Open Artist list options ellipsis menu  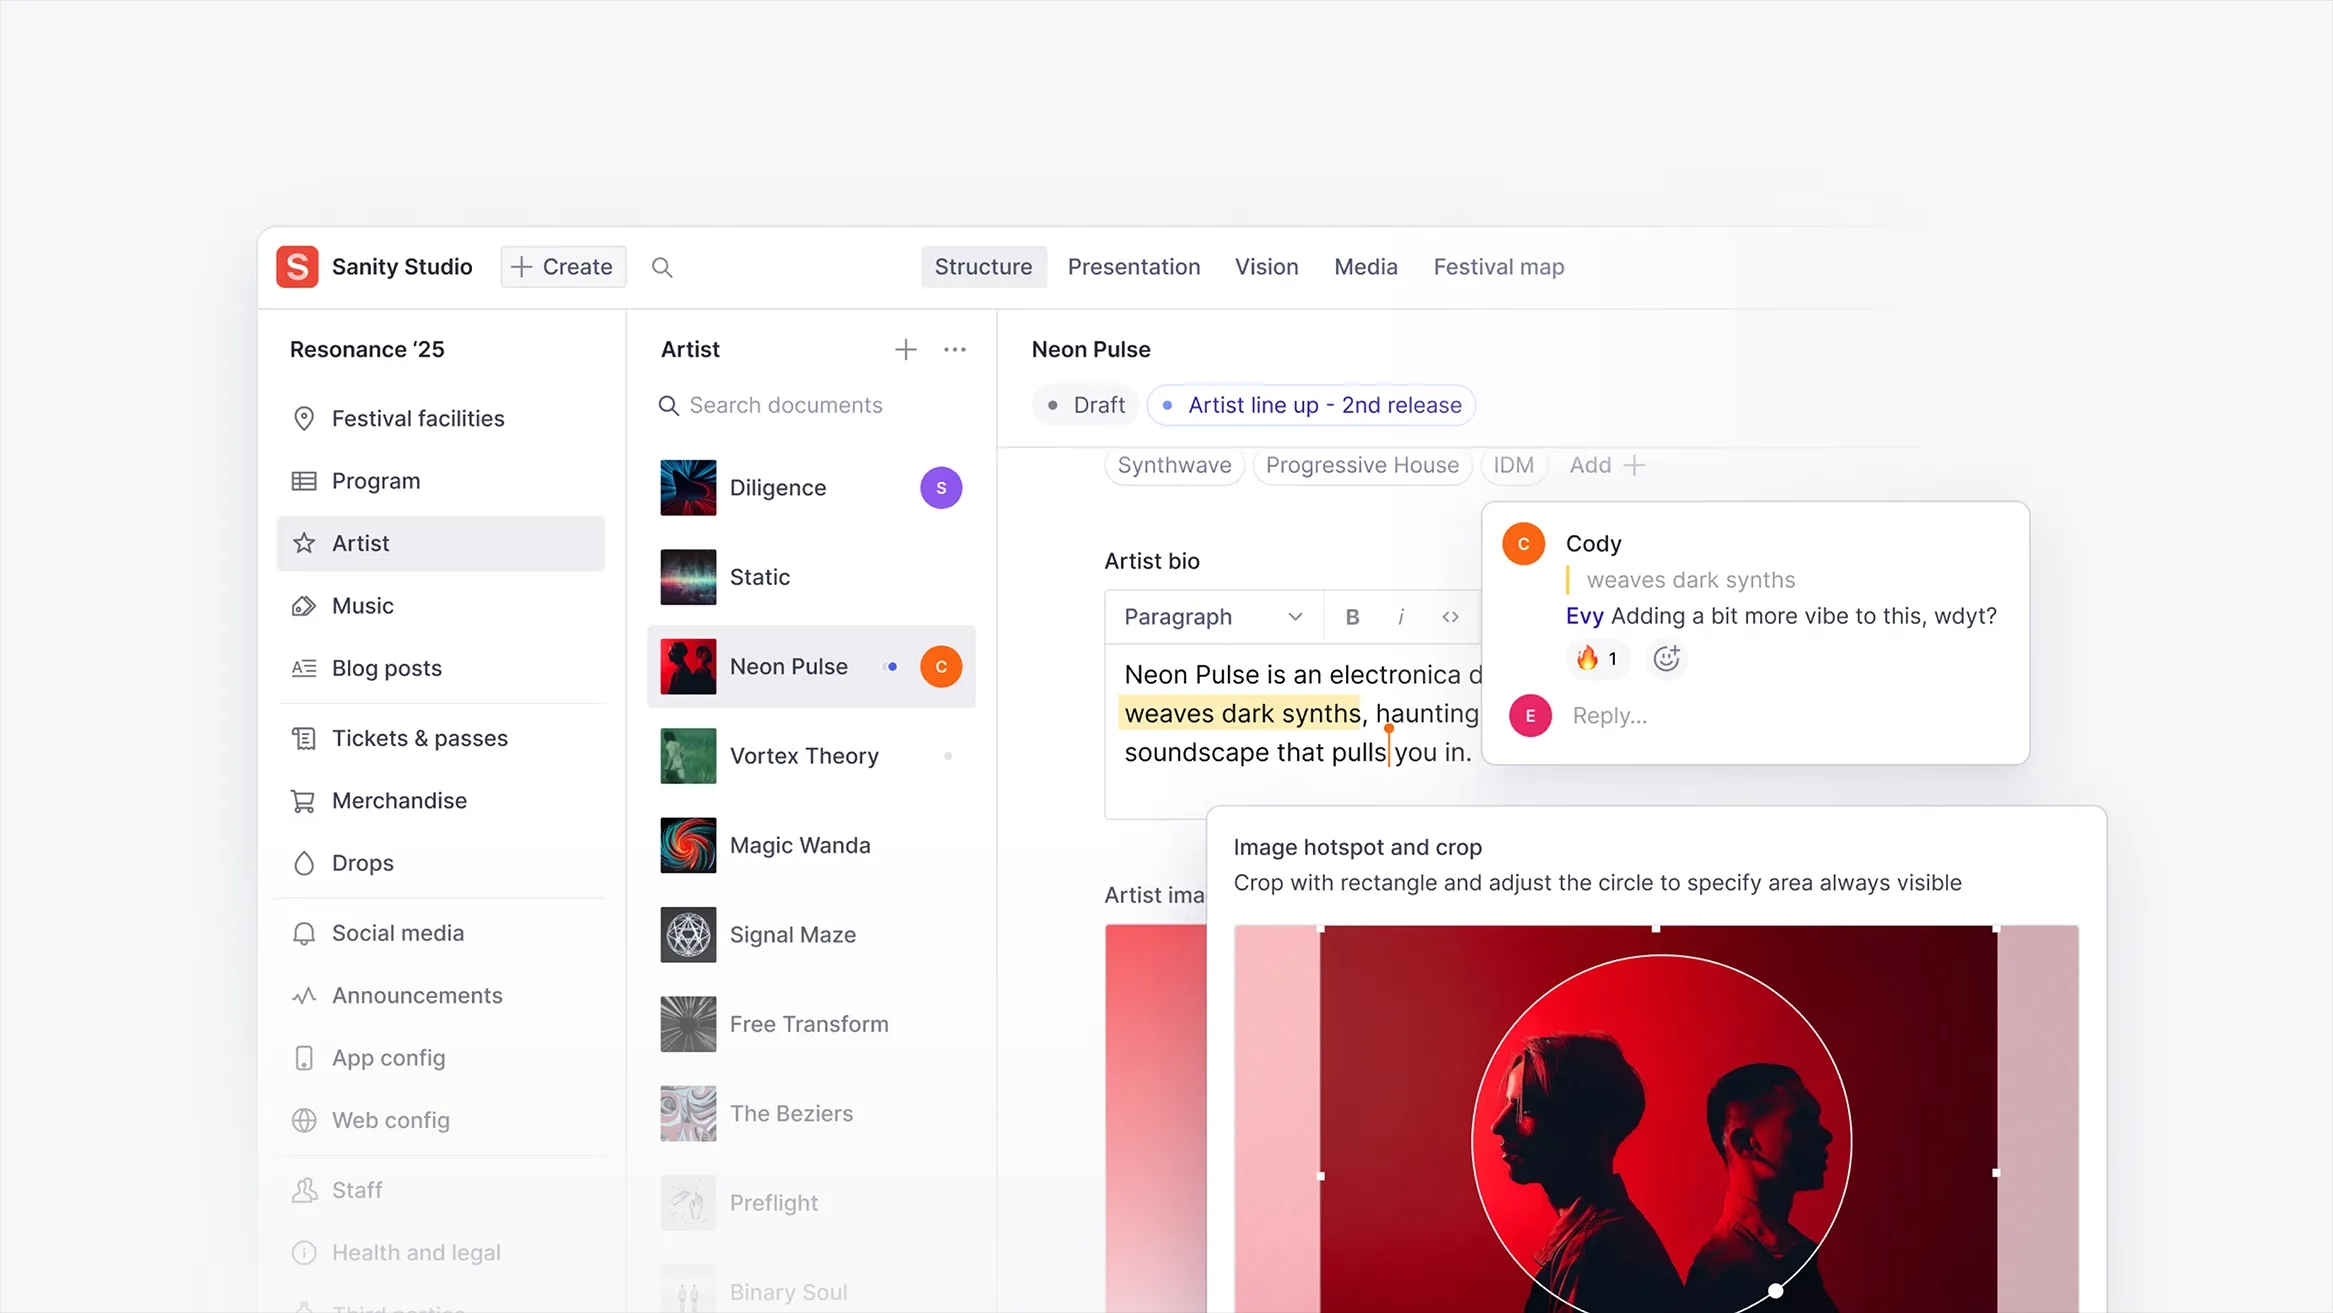pos(955,349)
